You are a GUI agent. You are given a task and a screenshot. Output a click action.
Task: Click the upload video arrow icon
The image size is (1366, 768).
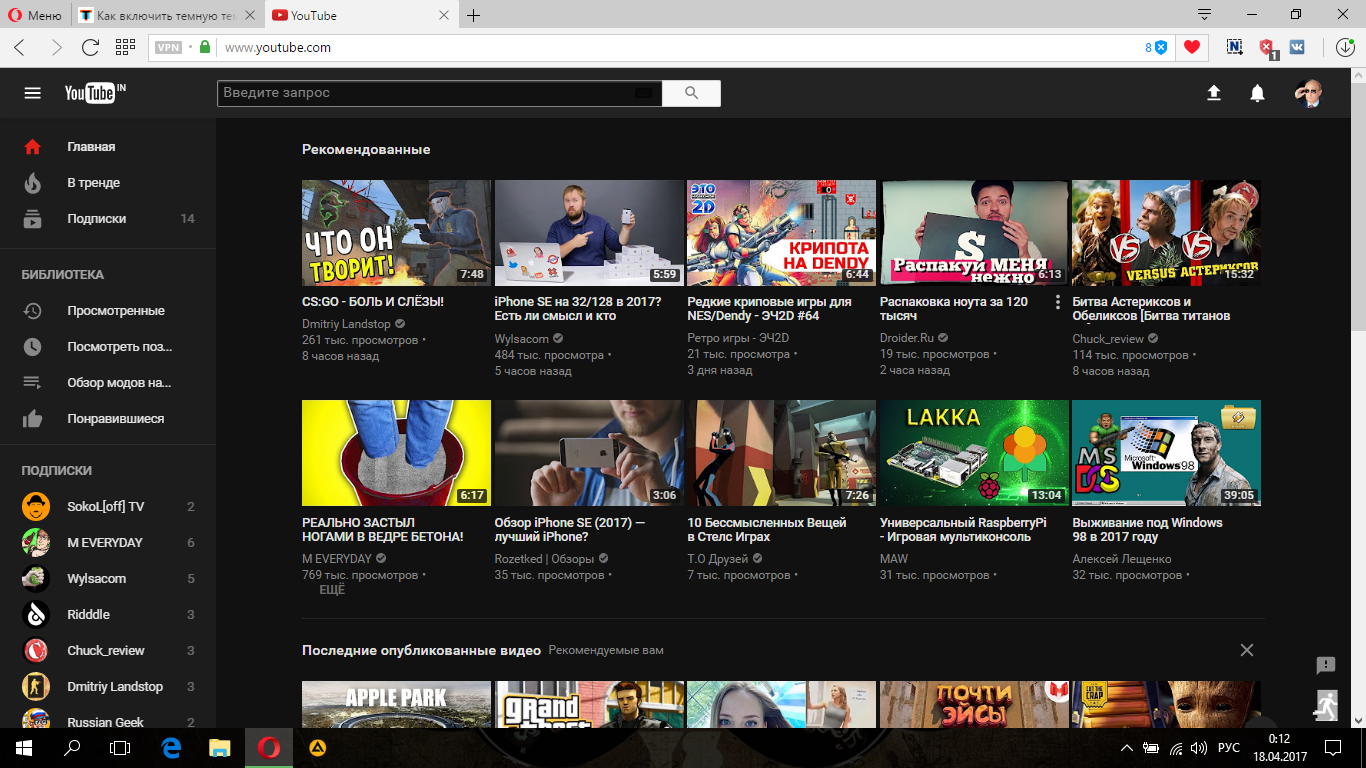tap(1214, 93)
